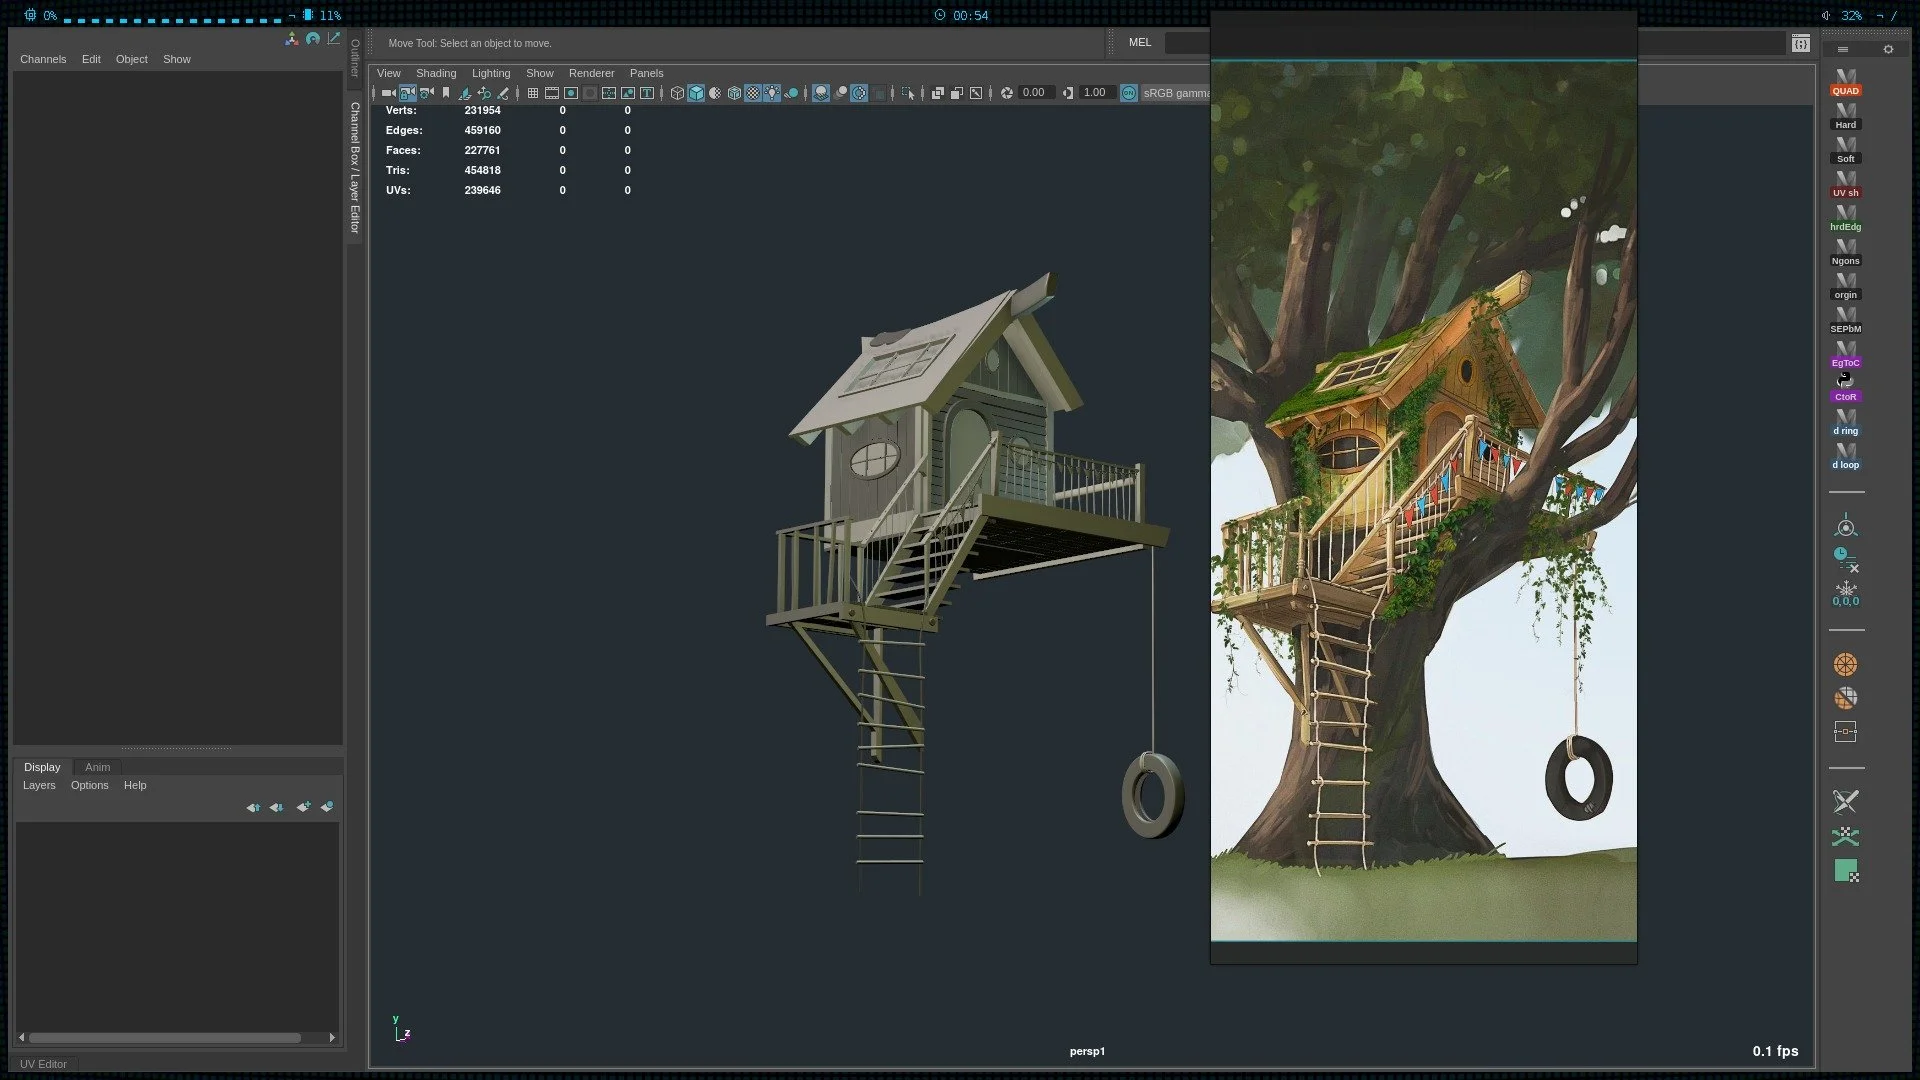This screenshot has height=1080, width=1920.
Task: Switch the MEL script language selector
Action: (1140, 42)
